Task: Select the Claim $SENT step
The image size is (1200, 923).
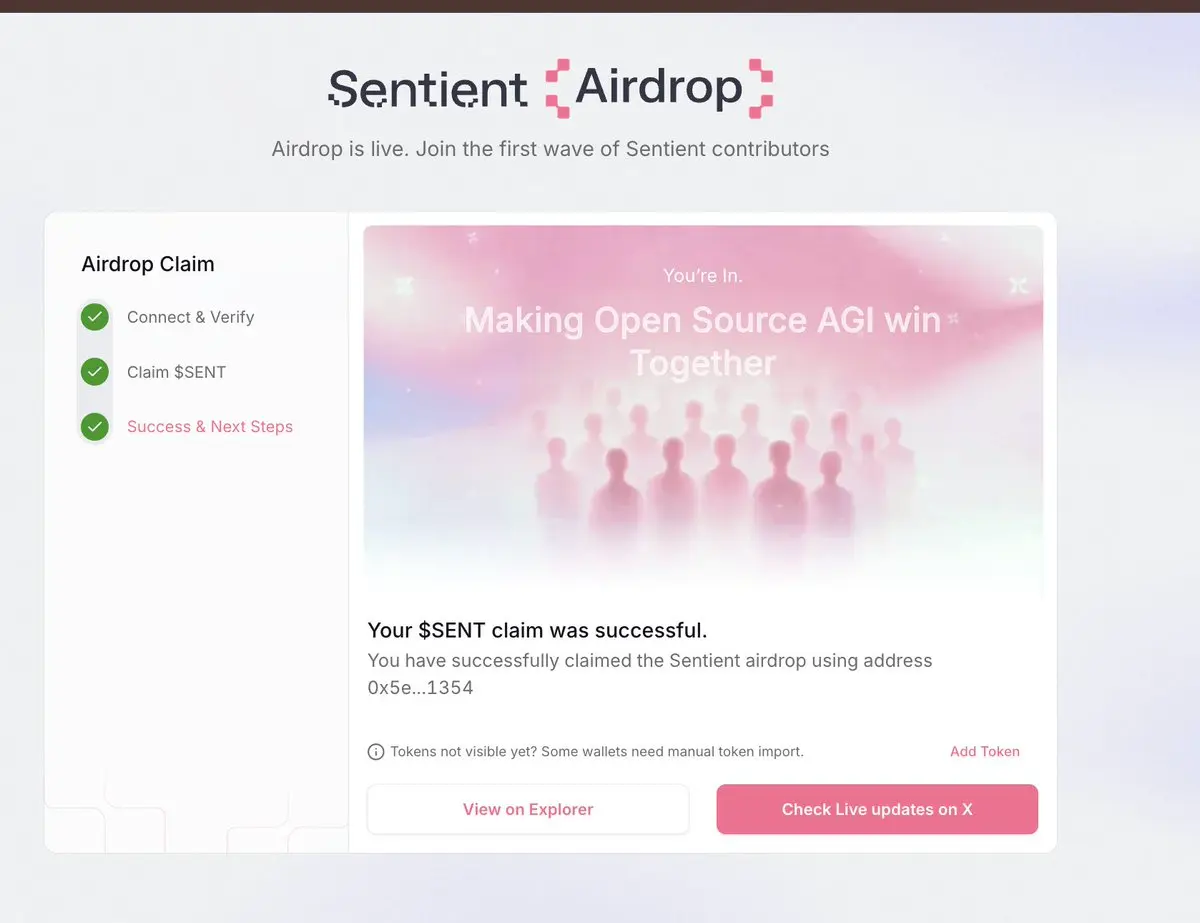Action: coord(176,372)
